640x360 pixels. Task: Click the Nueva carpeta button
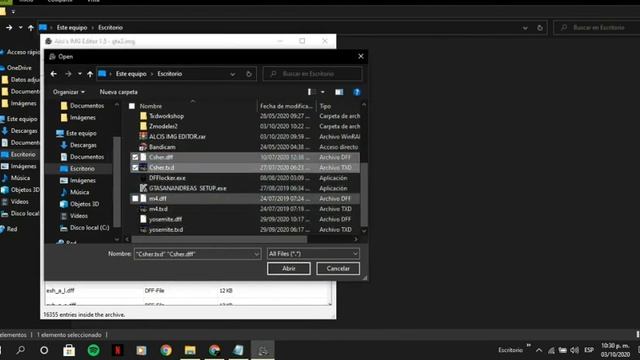(118, 92)
